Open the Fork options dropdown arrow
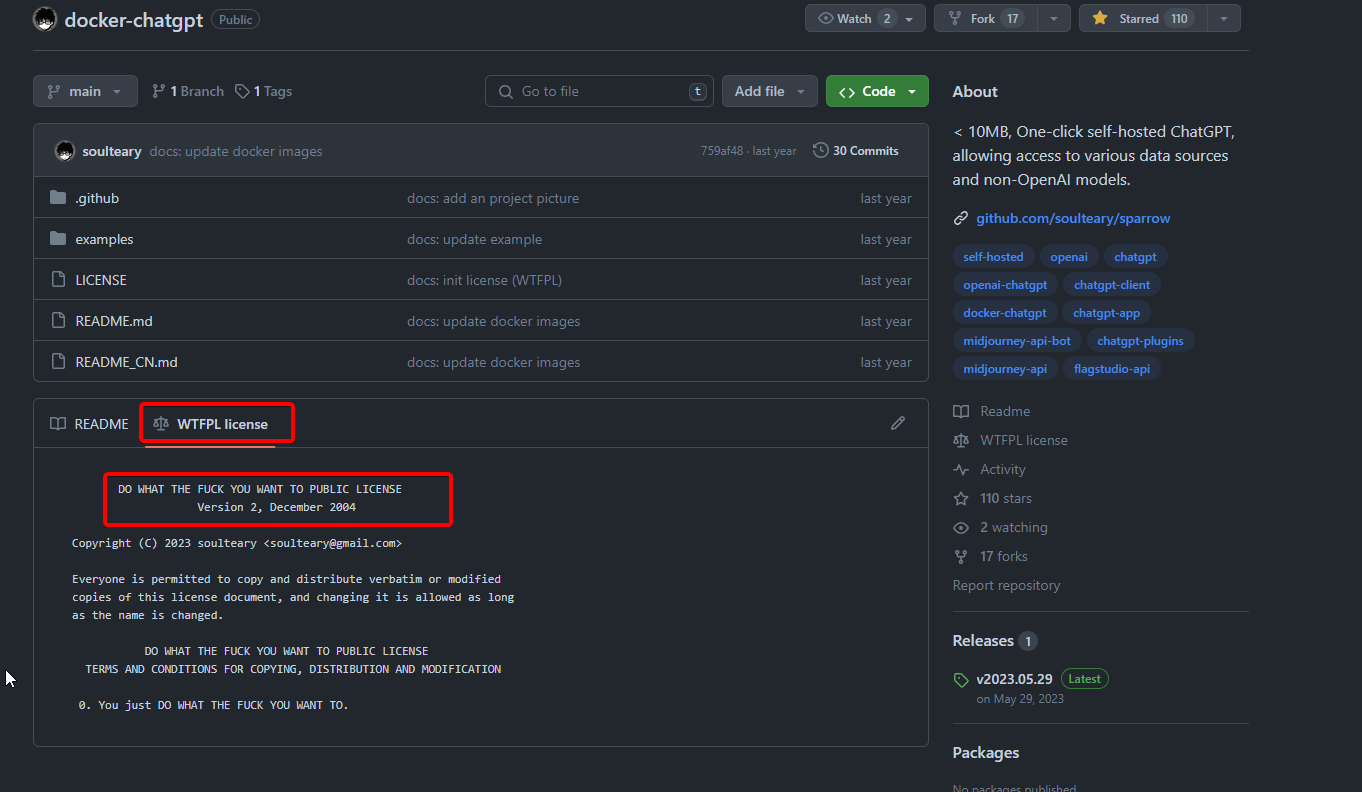The image size is (1362, 792). point(1054,18)
